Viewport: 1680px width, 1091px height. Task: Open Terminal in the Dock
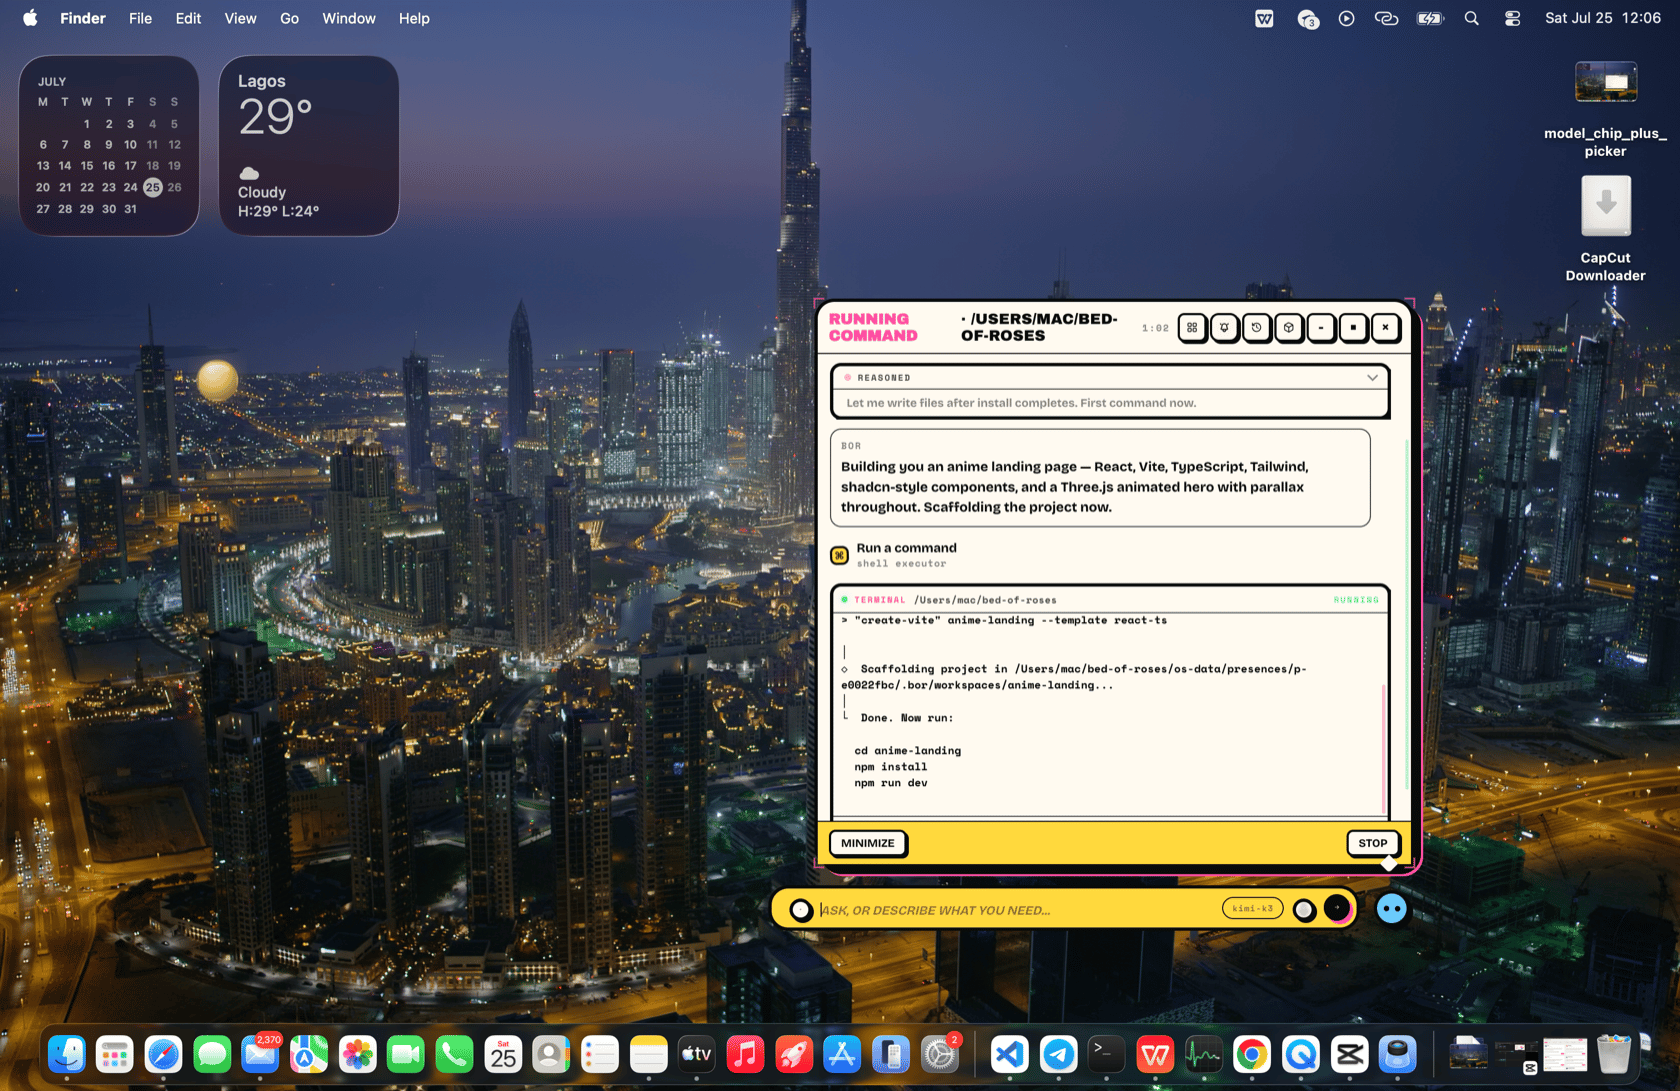pyautogui.click(x=1106, y=1054)
